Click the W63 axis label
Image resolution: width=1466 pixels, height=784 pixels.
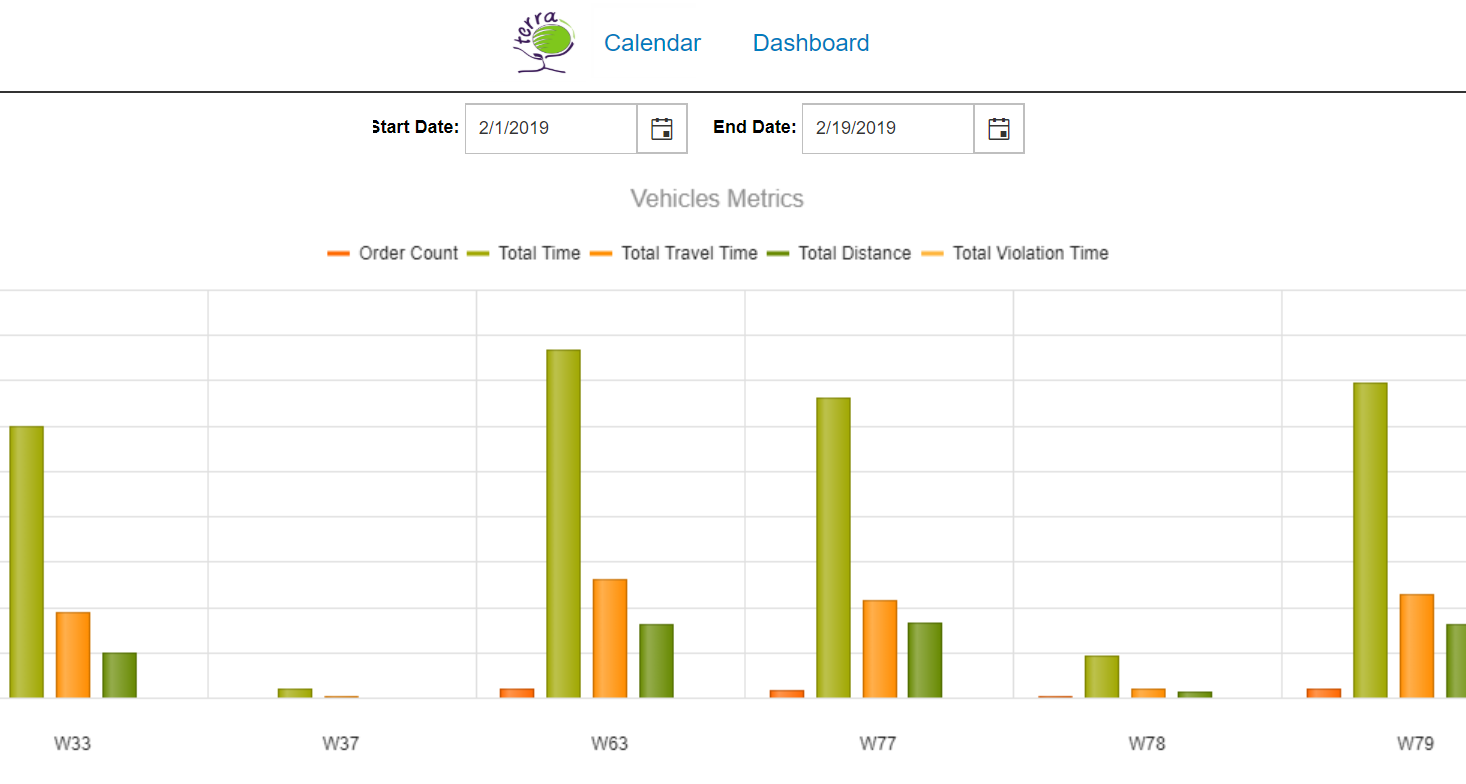pos(609,744)
